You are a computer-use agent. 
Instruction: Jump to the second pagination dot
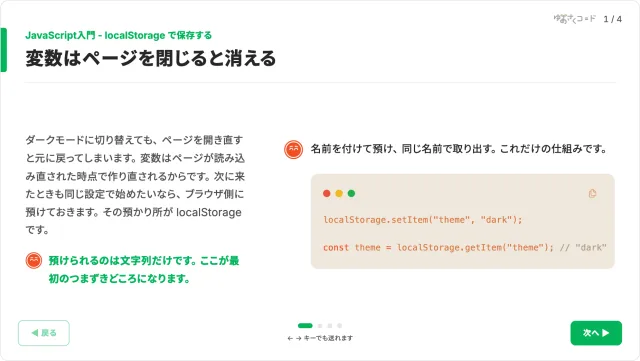coord(320,325)
